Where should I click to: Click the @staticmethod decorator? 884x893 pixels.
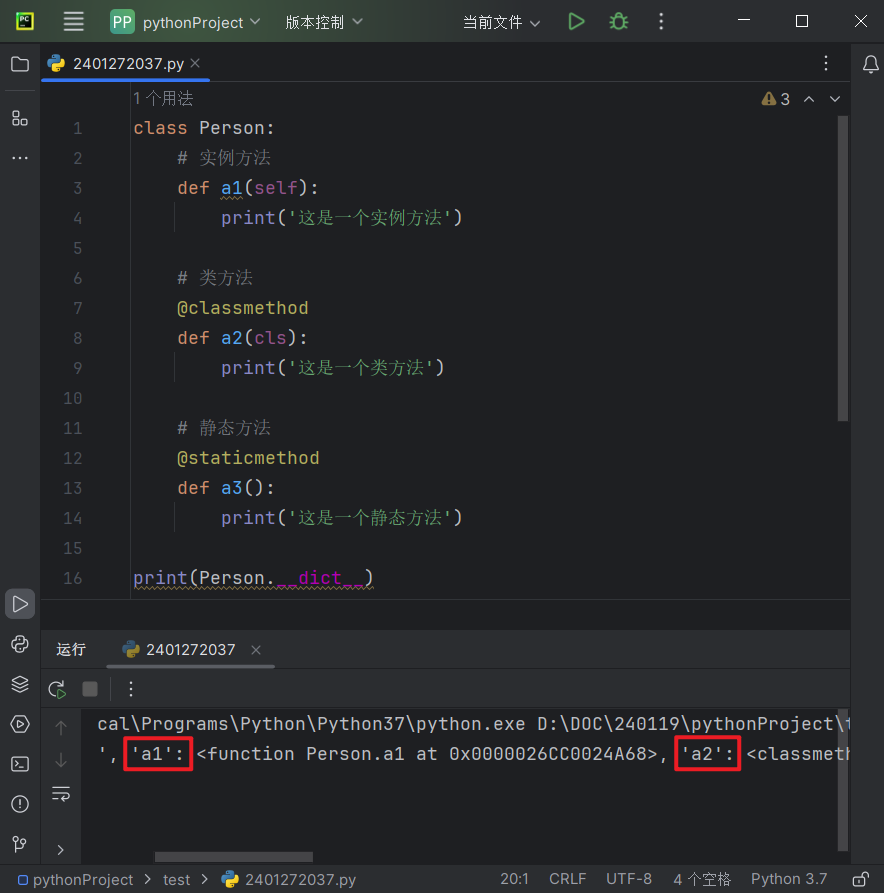click(248, 458)
